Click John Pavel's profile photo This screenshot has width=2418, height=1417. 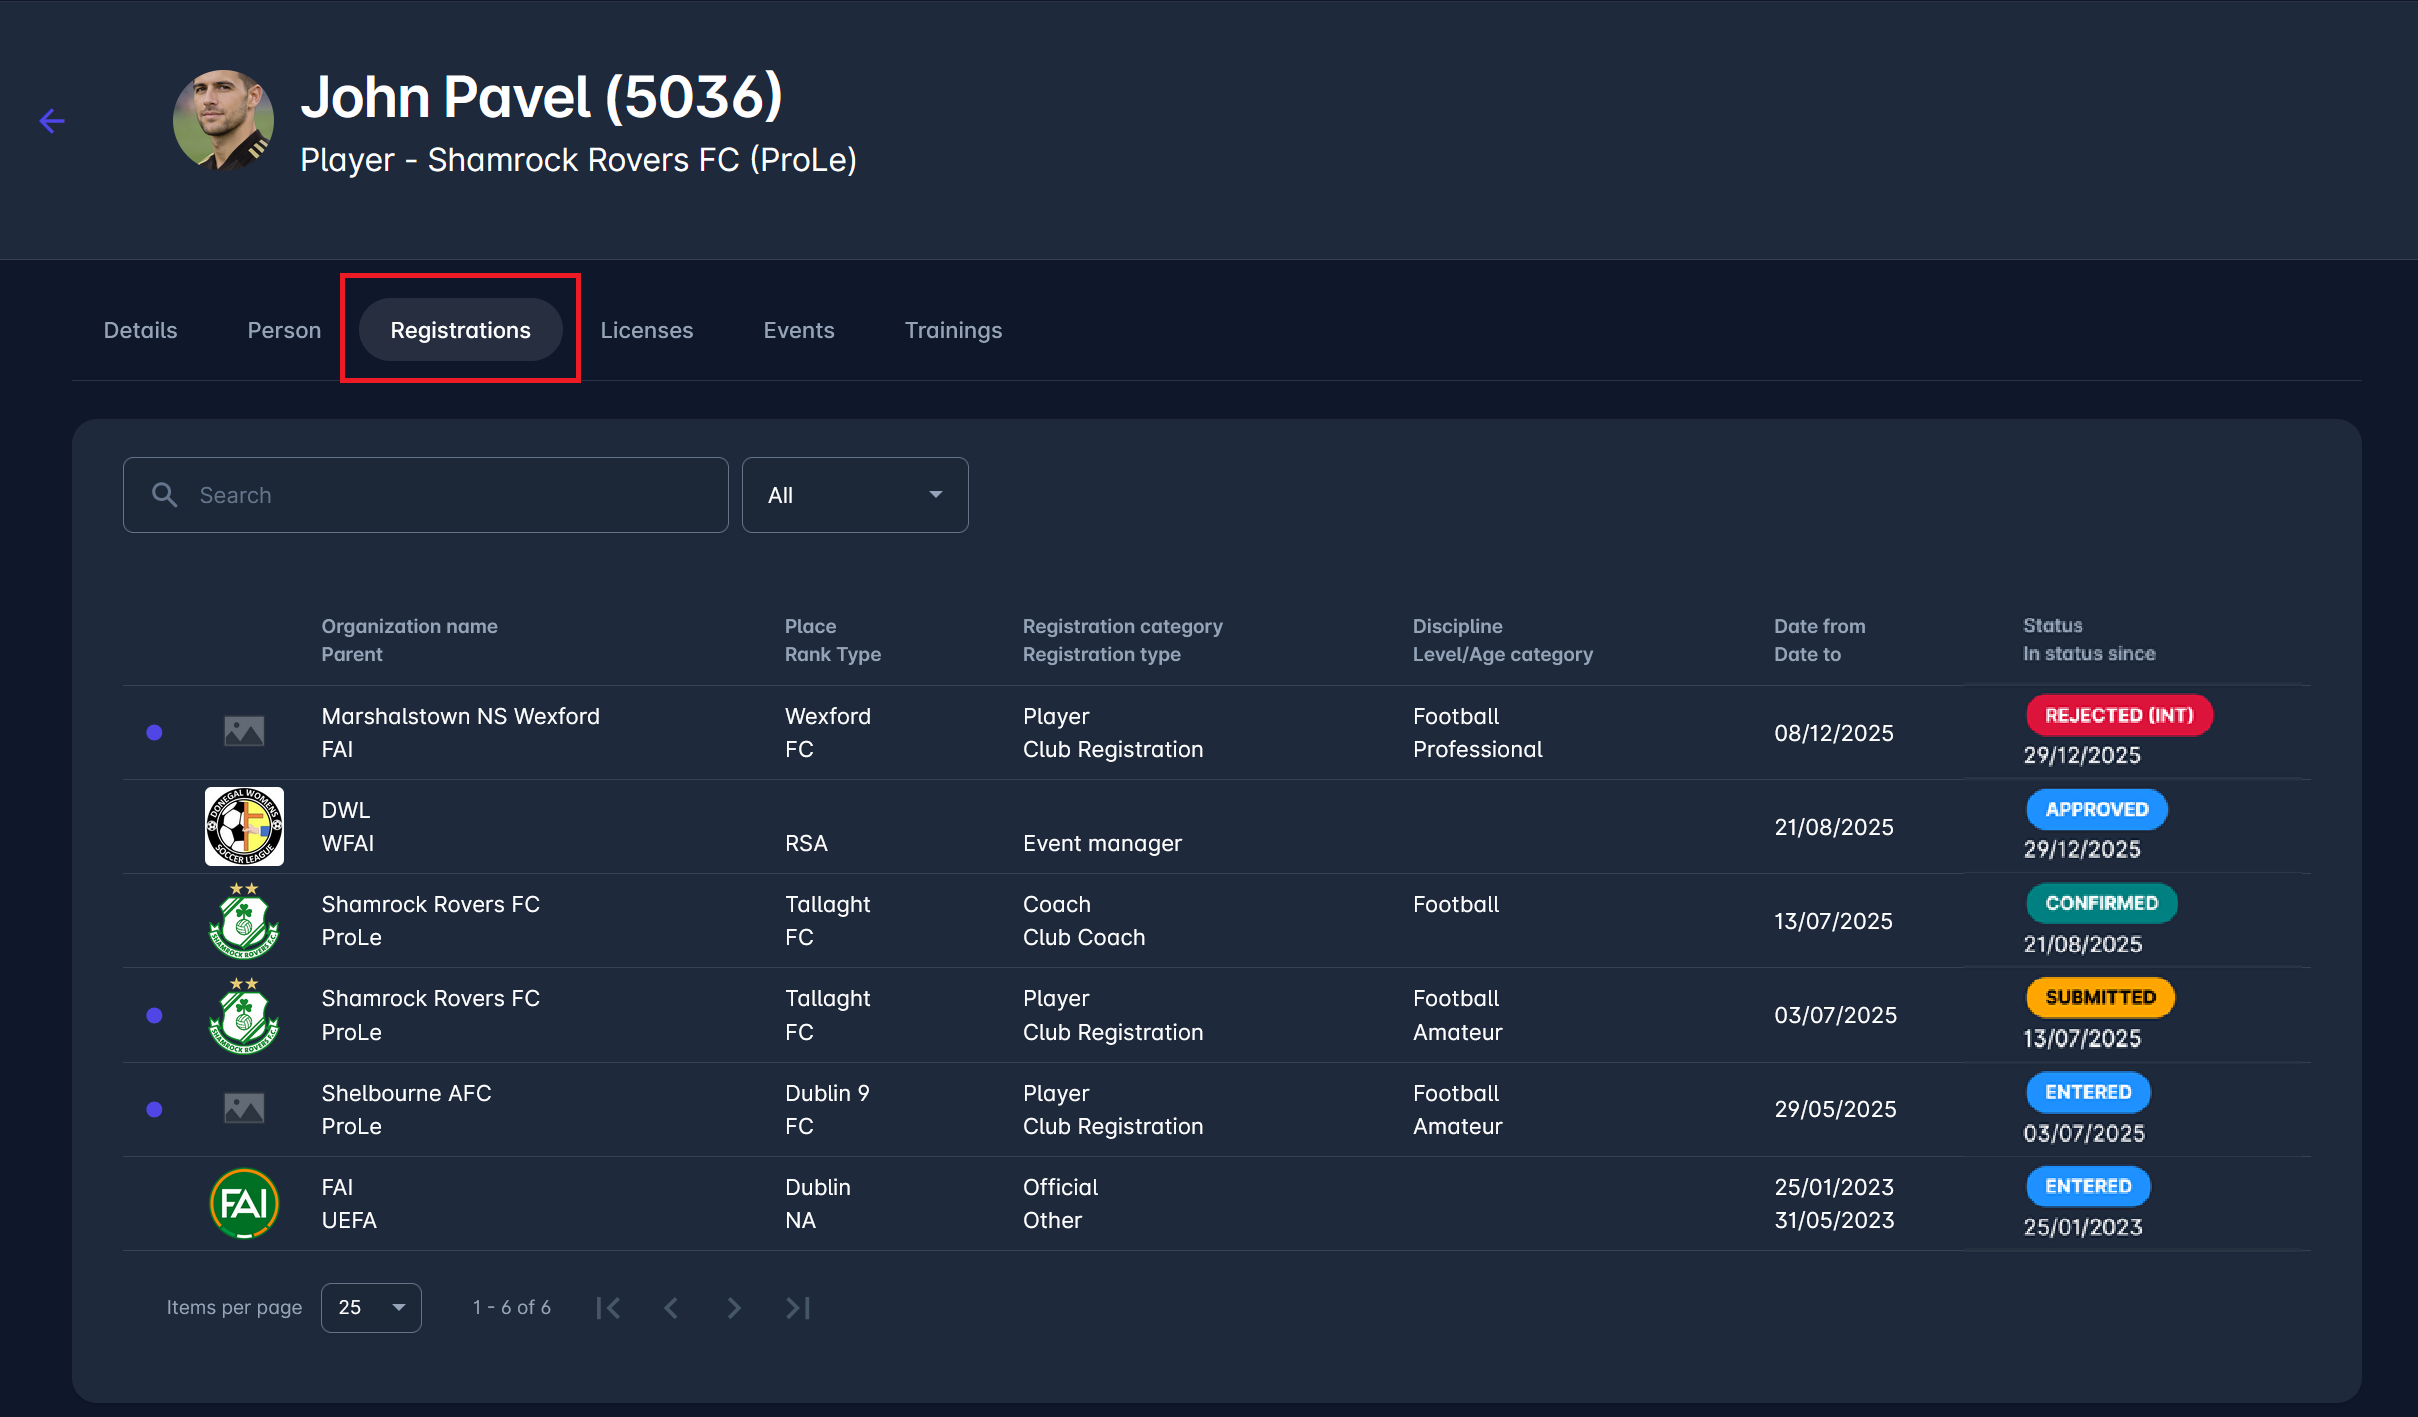tap(223, 120)
